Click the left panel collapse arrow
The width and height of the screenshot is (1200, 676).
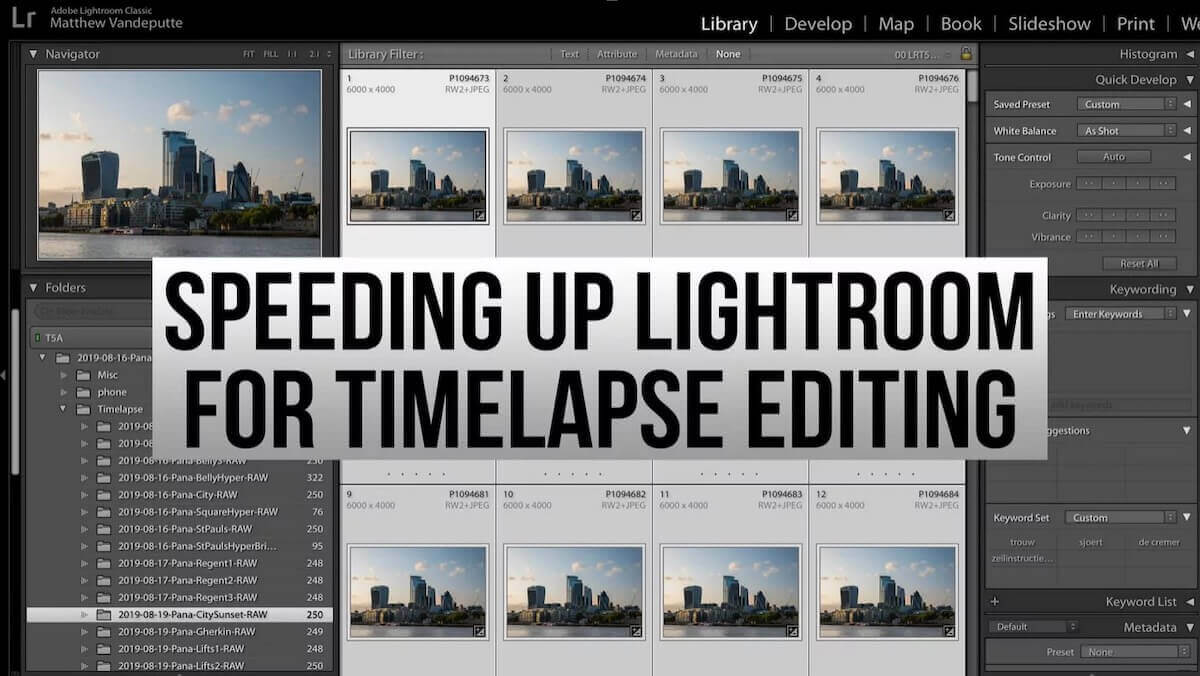point(4,375)
